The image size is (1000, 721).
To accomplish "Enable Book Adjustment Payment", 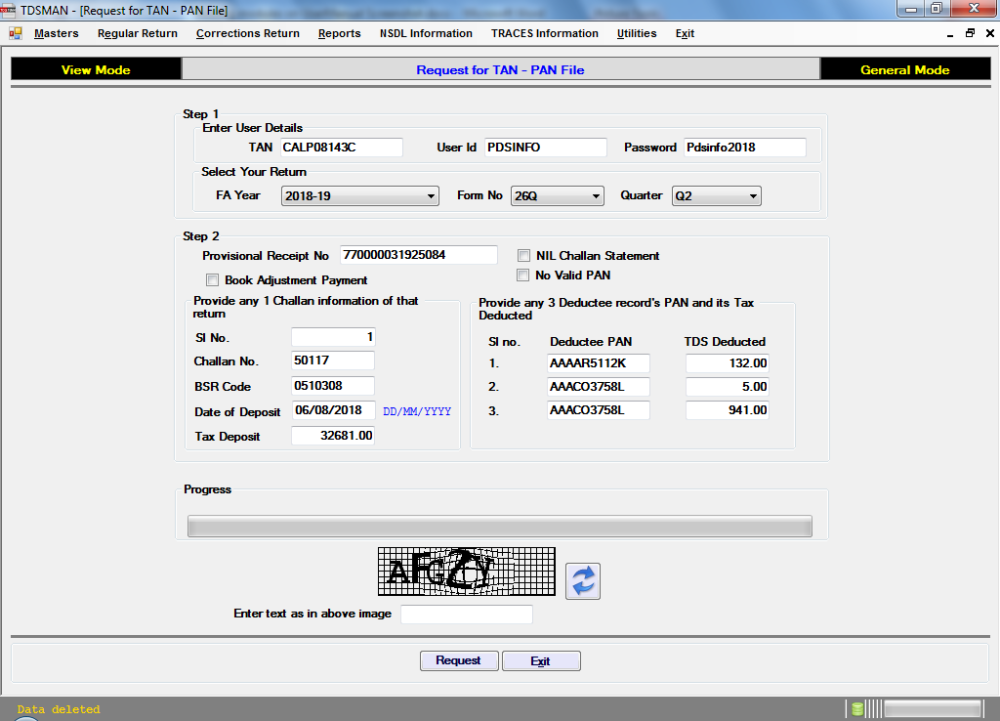I will click(212, 280).
